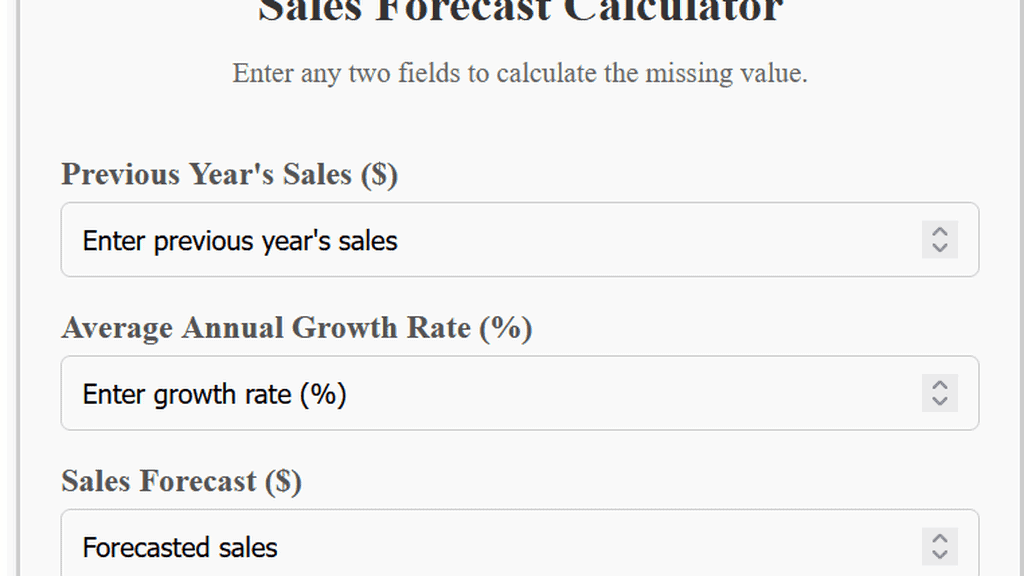This screenshot has width=1024, height=576.
Task: Click the 'Previous Year's Sales ($)' label
Action: [229, 174]
